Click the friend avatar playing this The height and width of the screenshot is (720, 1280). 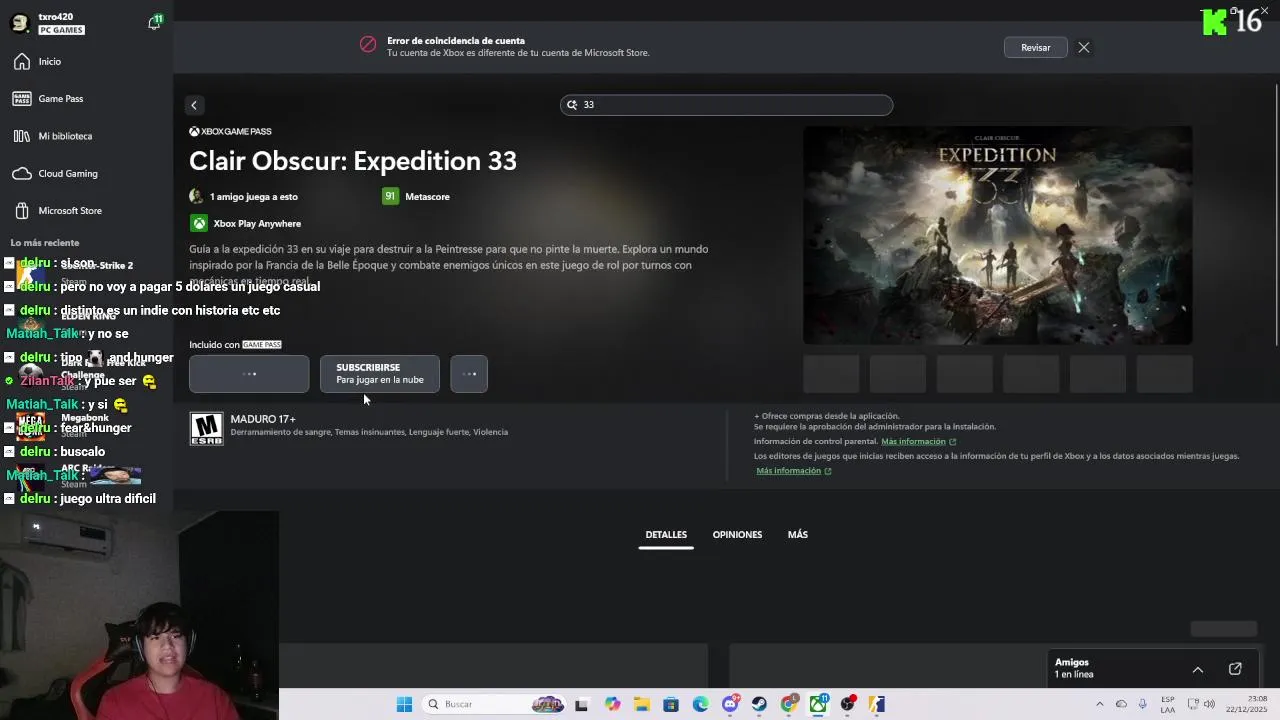tap(197, 197)
